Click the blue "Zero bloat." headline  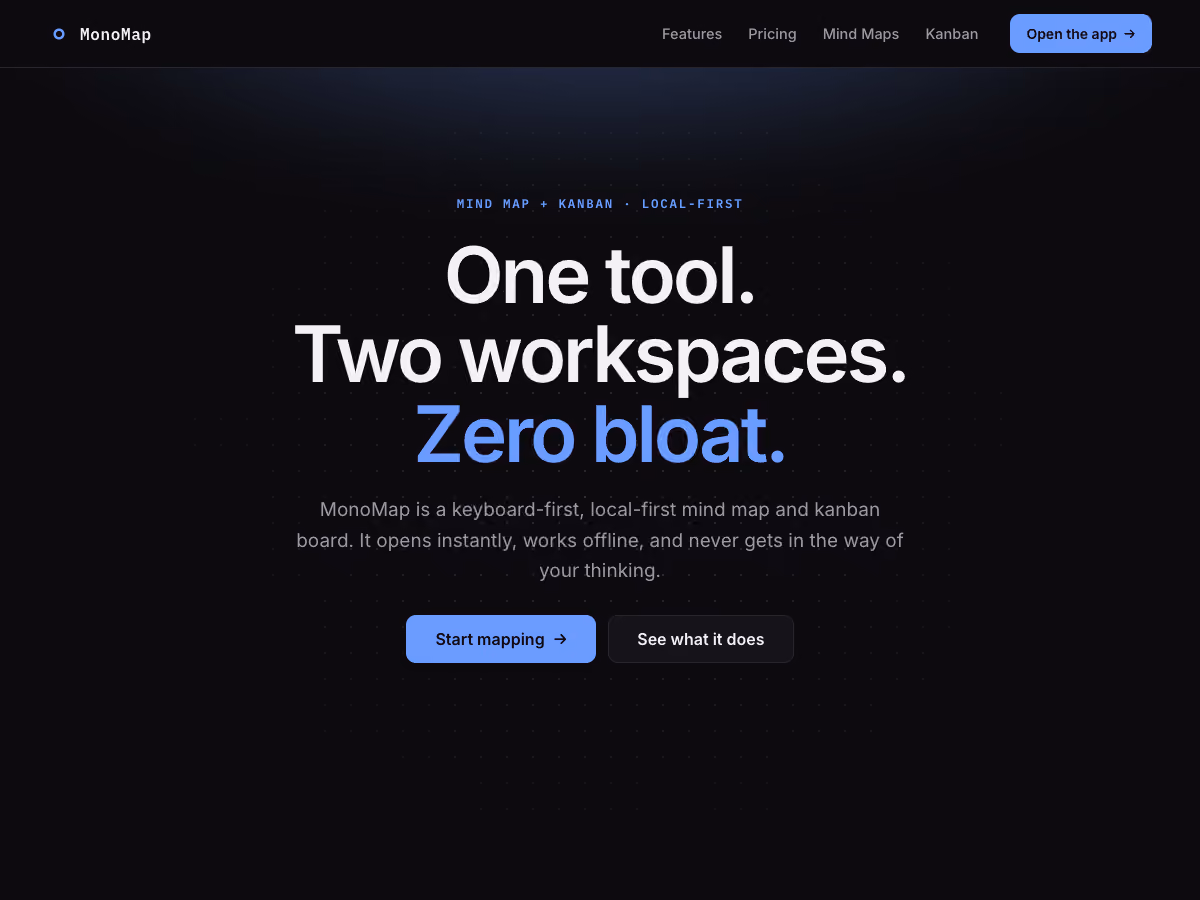tap(600, 434)
